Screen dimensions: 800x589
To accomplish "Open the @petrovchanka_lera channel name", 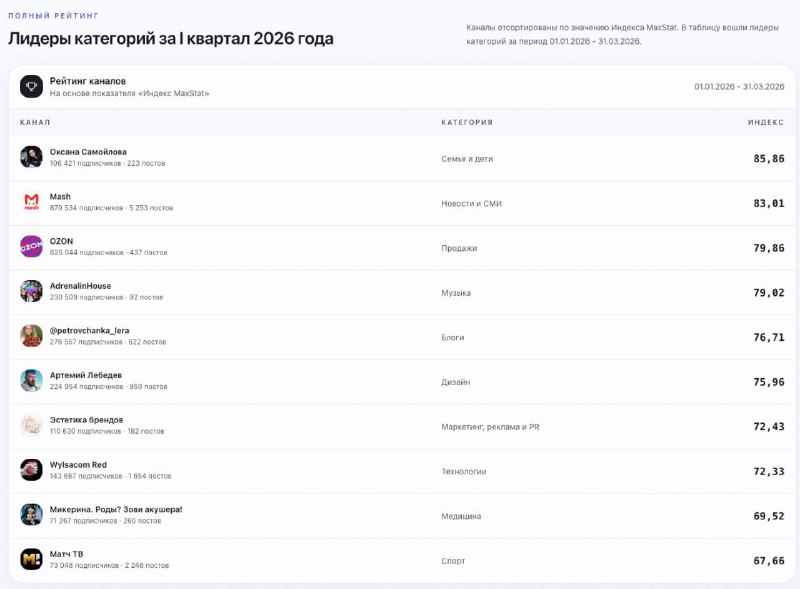I will (89, 330).
